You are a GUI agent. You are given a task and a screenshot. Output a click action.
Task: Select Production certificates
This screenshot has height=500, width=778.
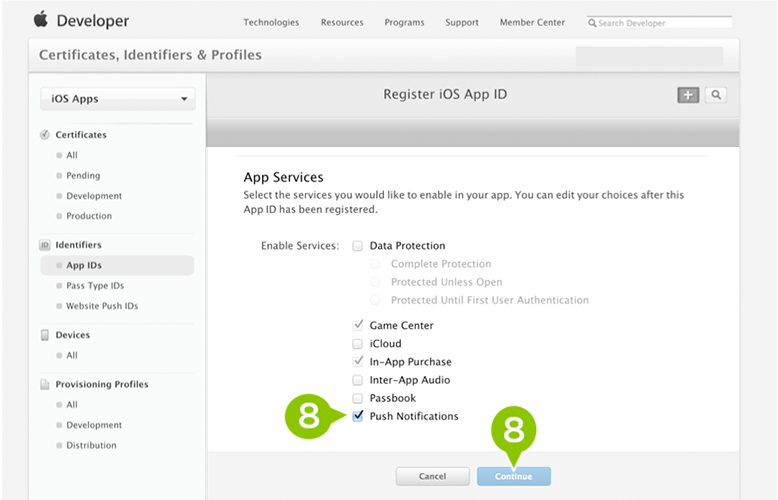click(89, 216)
